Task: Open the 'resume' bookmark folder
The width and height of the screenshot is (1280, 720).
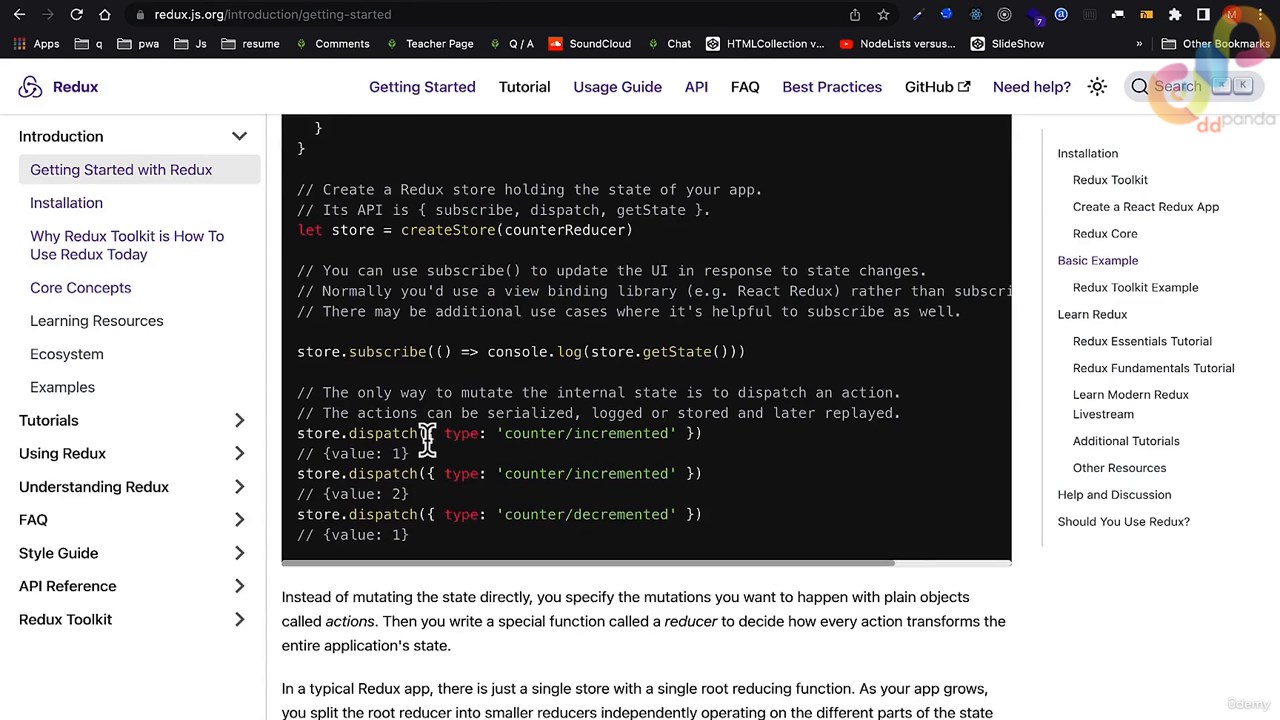Action: point(251,44)
